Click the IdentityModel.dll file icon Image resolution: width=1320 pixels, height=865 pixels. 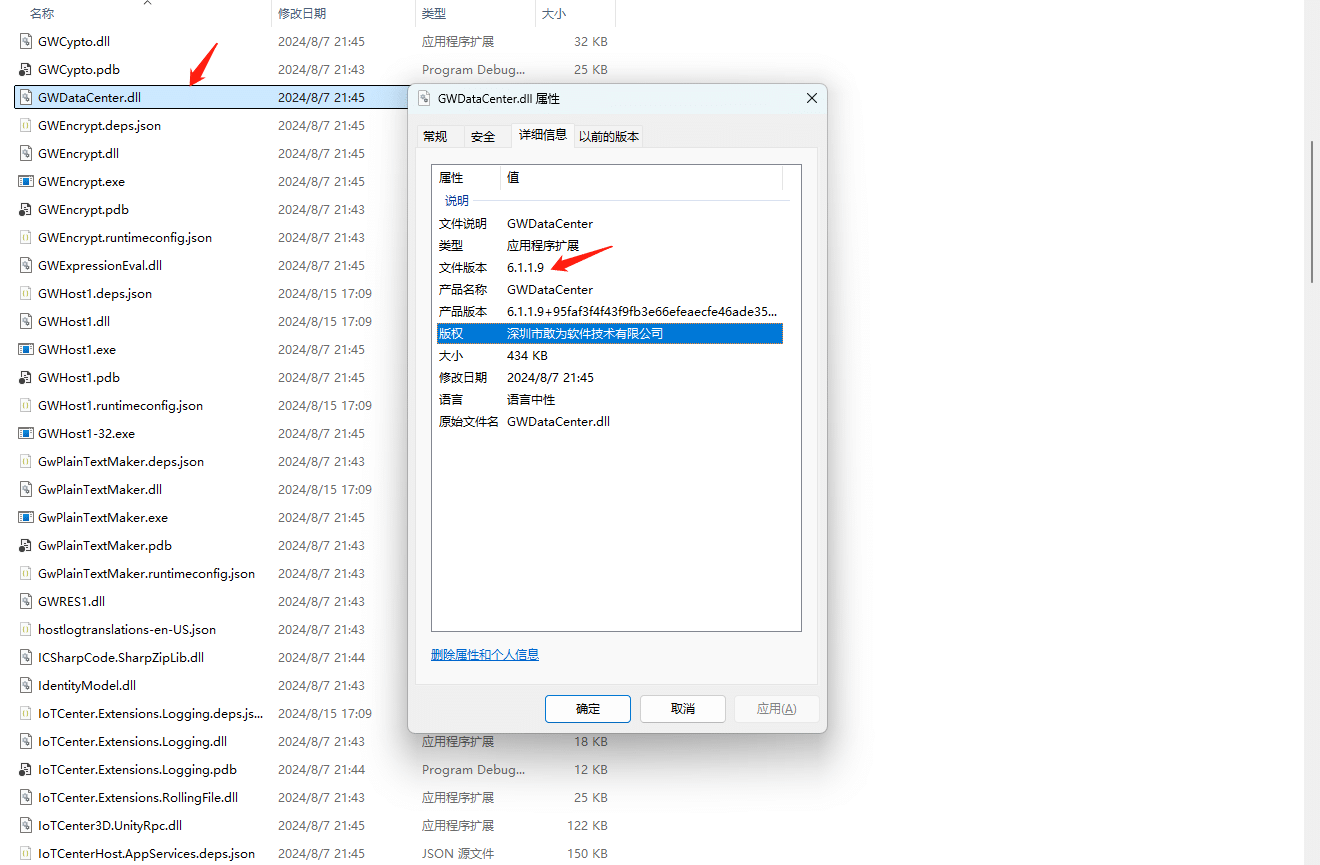(x=26, y=686)
